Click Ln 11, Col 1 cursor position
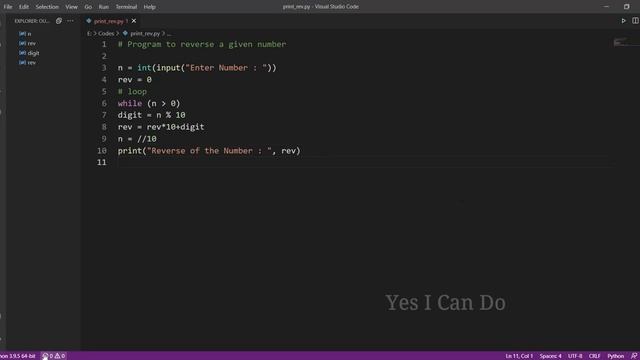640x360 pixels. pyautogui.click(x=519, y=356)
